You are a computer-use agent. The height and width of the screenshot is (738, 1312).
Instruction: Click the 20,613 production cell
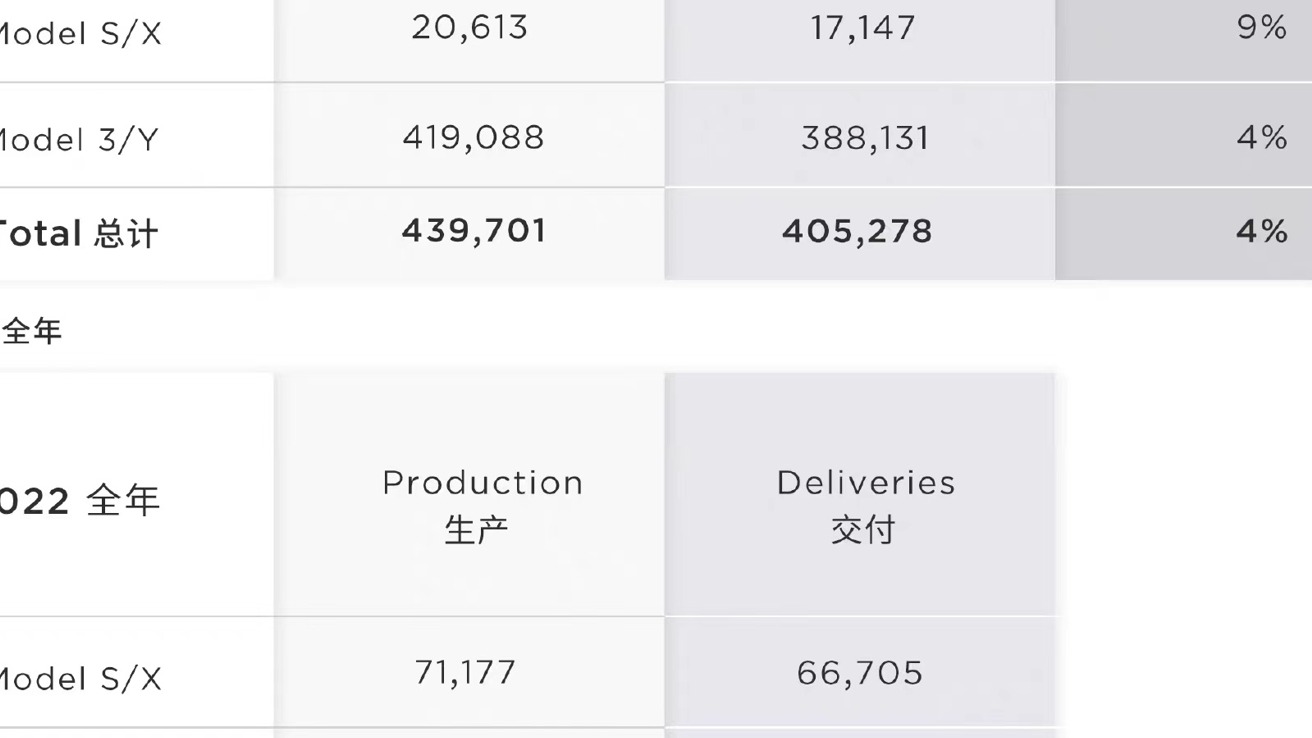click(469, 28)
